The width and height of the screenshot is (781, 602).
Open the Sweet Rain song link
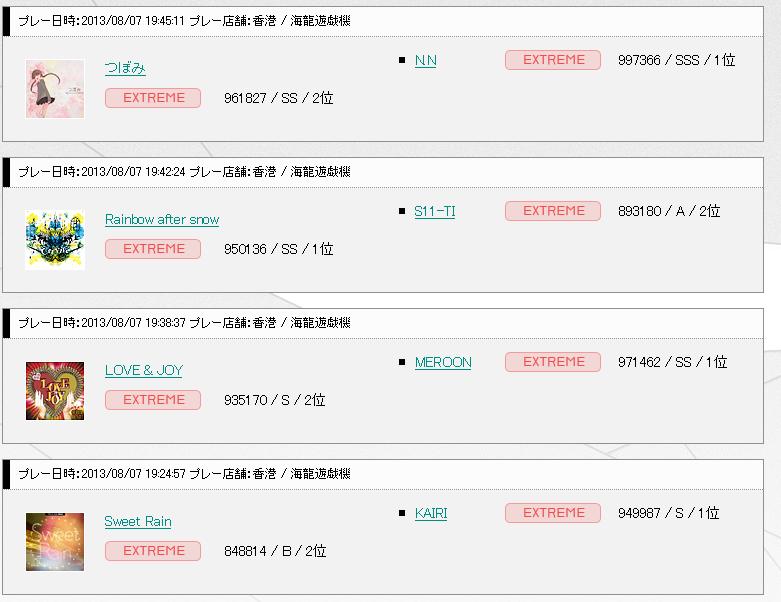pyautogui.click(x=138, y=521)
